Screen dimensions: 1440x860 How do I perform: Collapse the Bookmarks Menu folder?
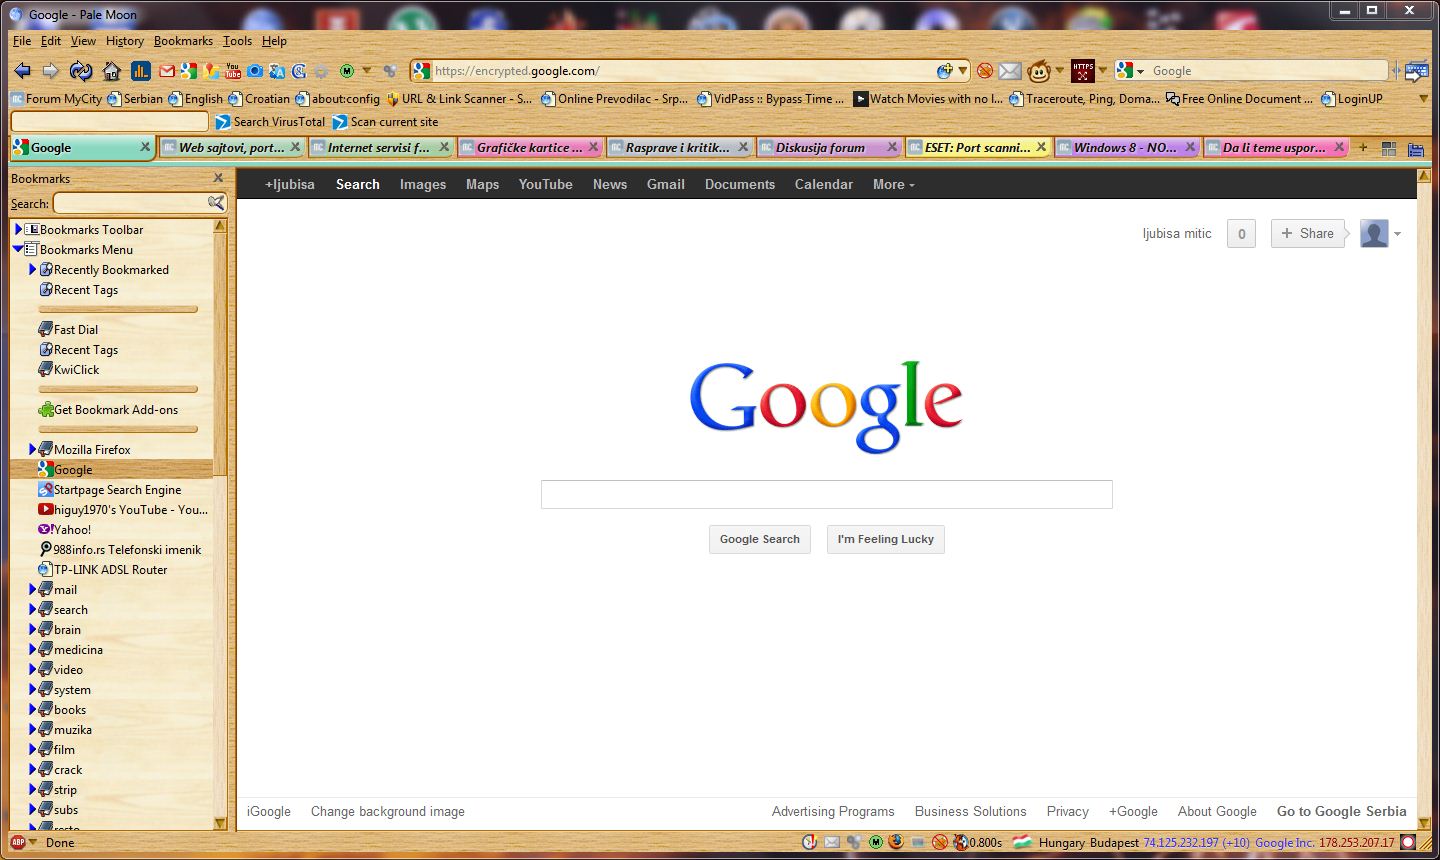18,249
